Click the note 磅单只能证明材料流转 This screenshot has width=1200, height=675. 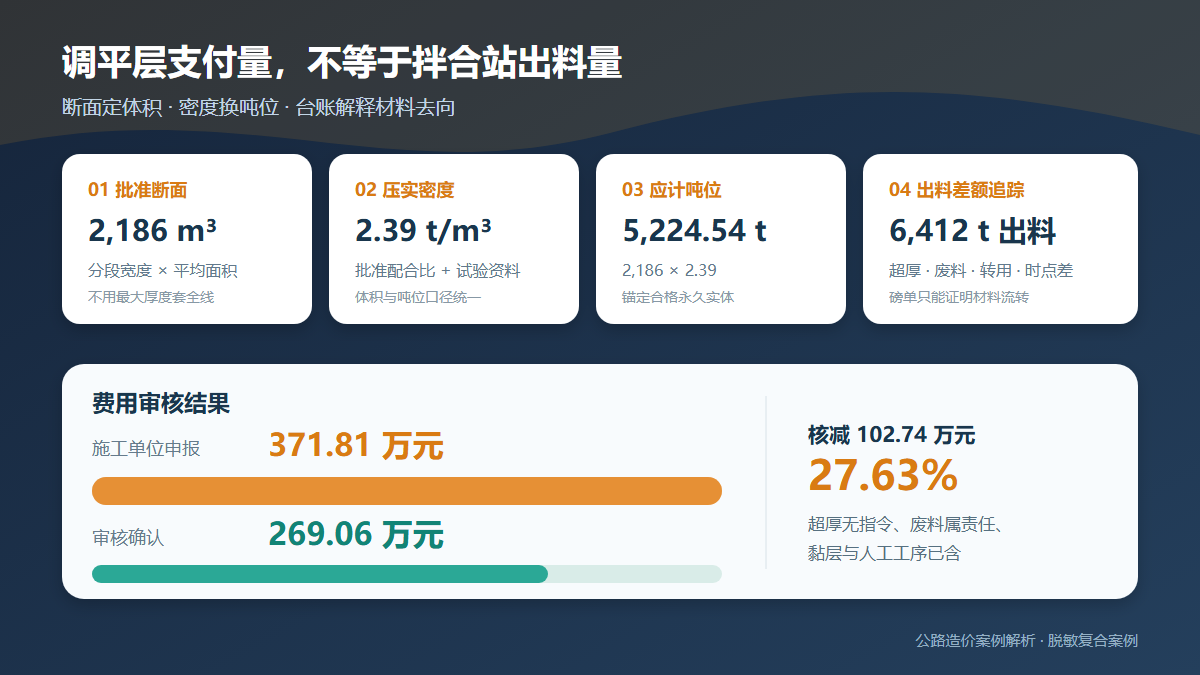pyautogui.click(x=959, y=297)
